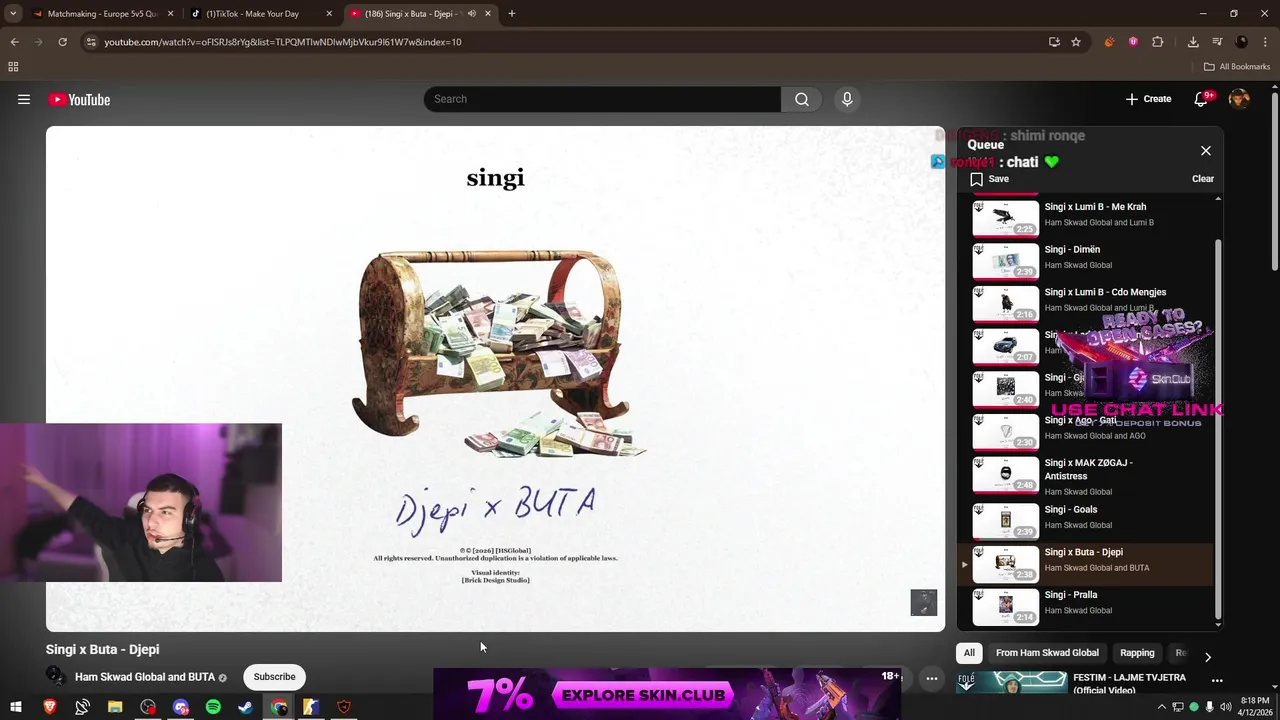Show more filter chips with arrow
Screen dimensions: 1280x720
1207,657
